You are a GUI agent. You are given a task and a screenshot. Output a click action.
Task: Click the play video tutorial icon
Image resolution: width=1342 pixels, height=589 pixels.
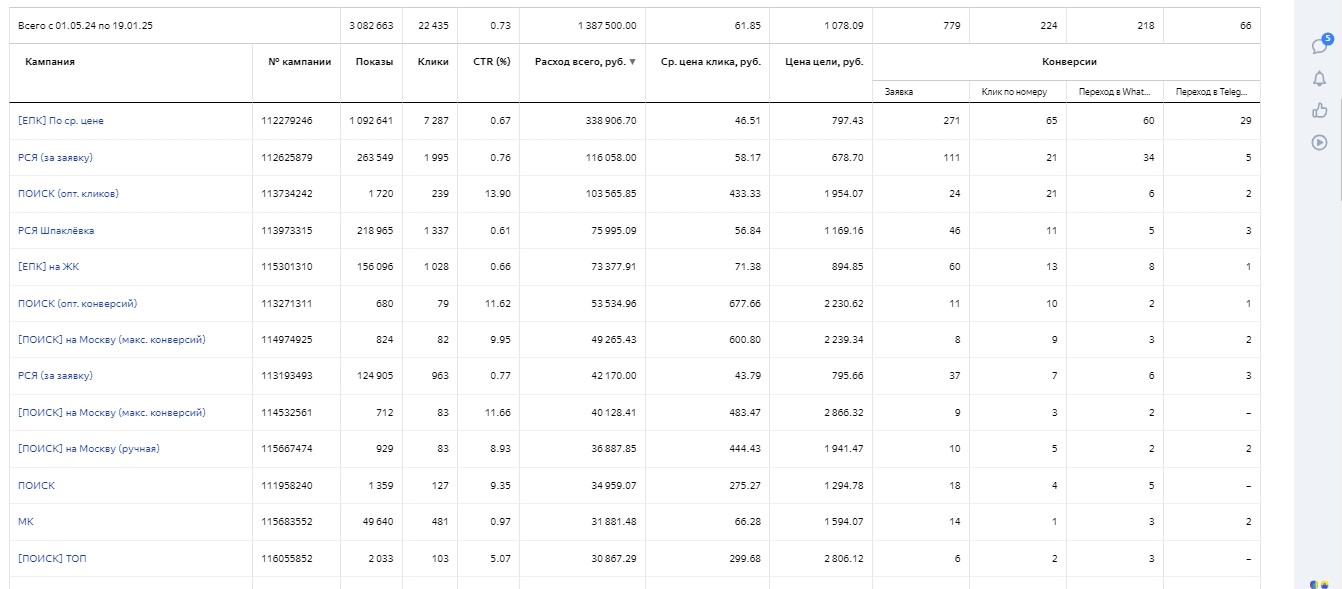pyautogui.click(x=1319, y=142)
